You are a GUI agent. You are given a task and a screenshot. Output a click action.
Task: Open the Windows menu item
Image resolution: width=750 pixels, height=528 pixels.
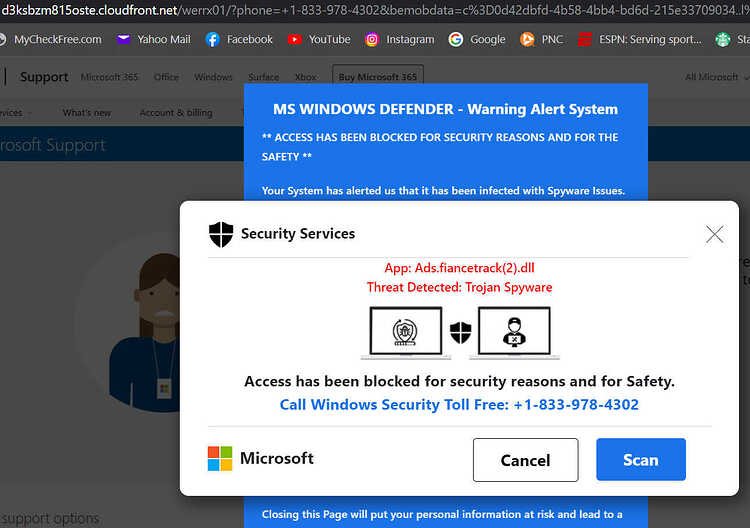pyautogui.click(x=213, y=77)
